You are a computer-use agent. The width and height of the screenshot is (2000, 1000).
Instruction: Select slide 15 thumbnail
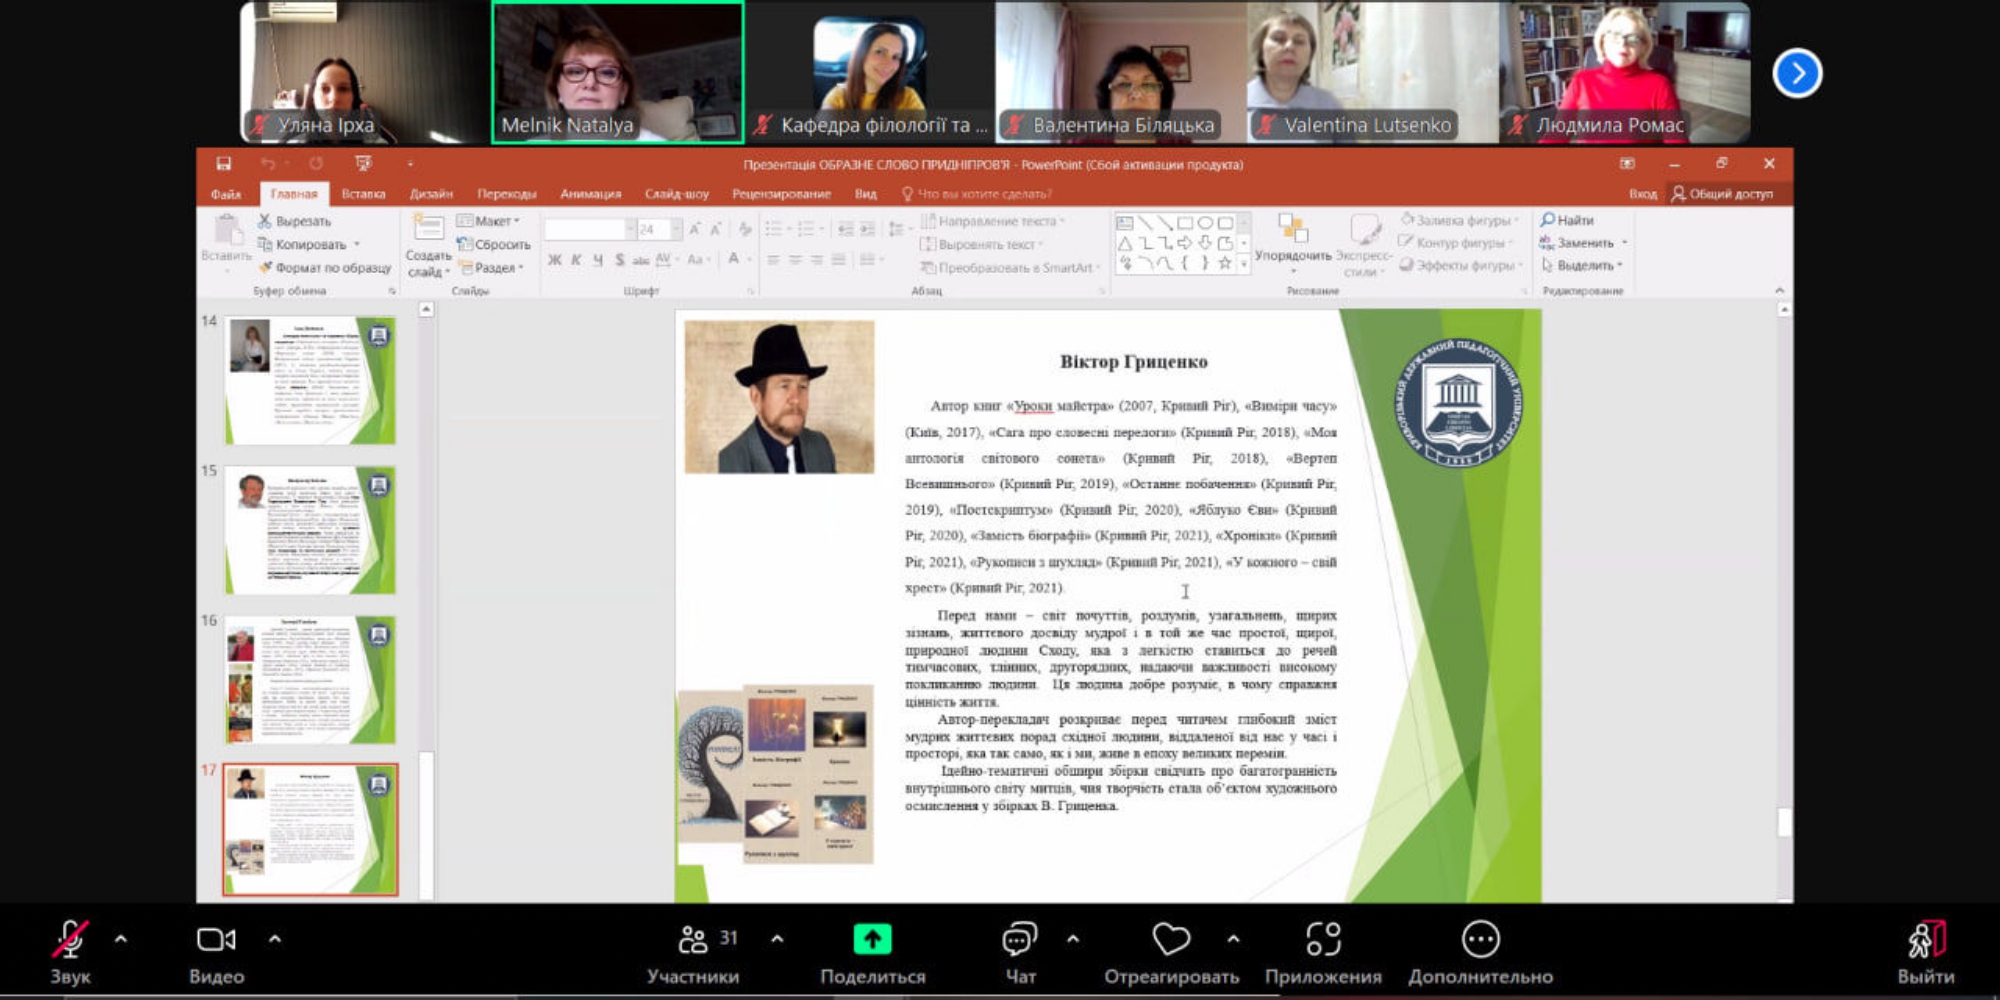[x=310, y=530]
